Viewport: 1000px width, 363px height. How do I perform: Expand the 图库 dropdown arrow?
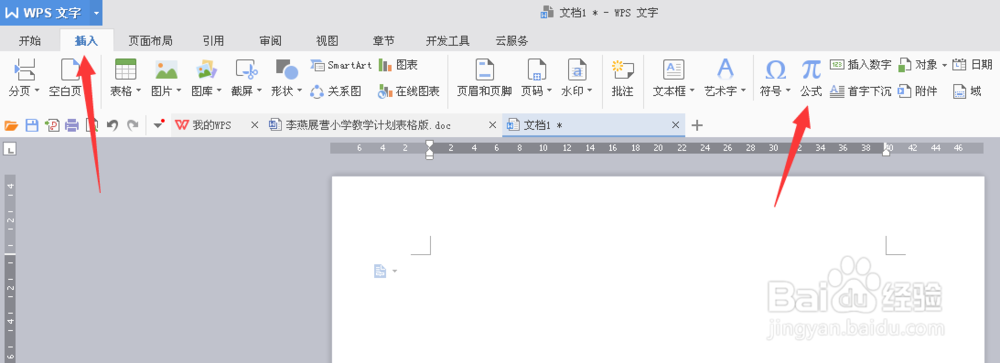click(219, 91)
